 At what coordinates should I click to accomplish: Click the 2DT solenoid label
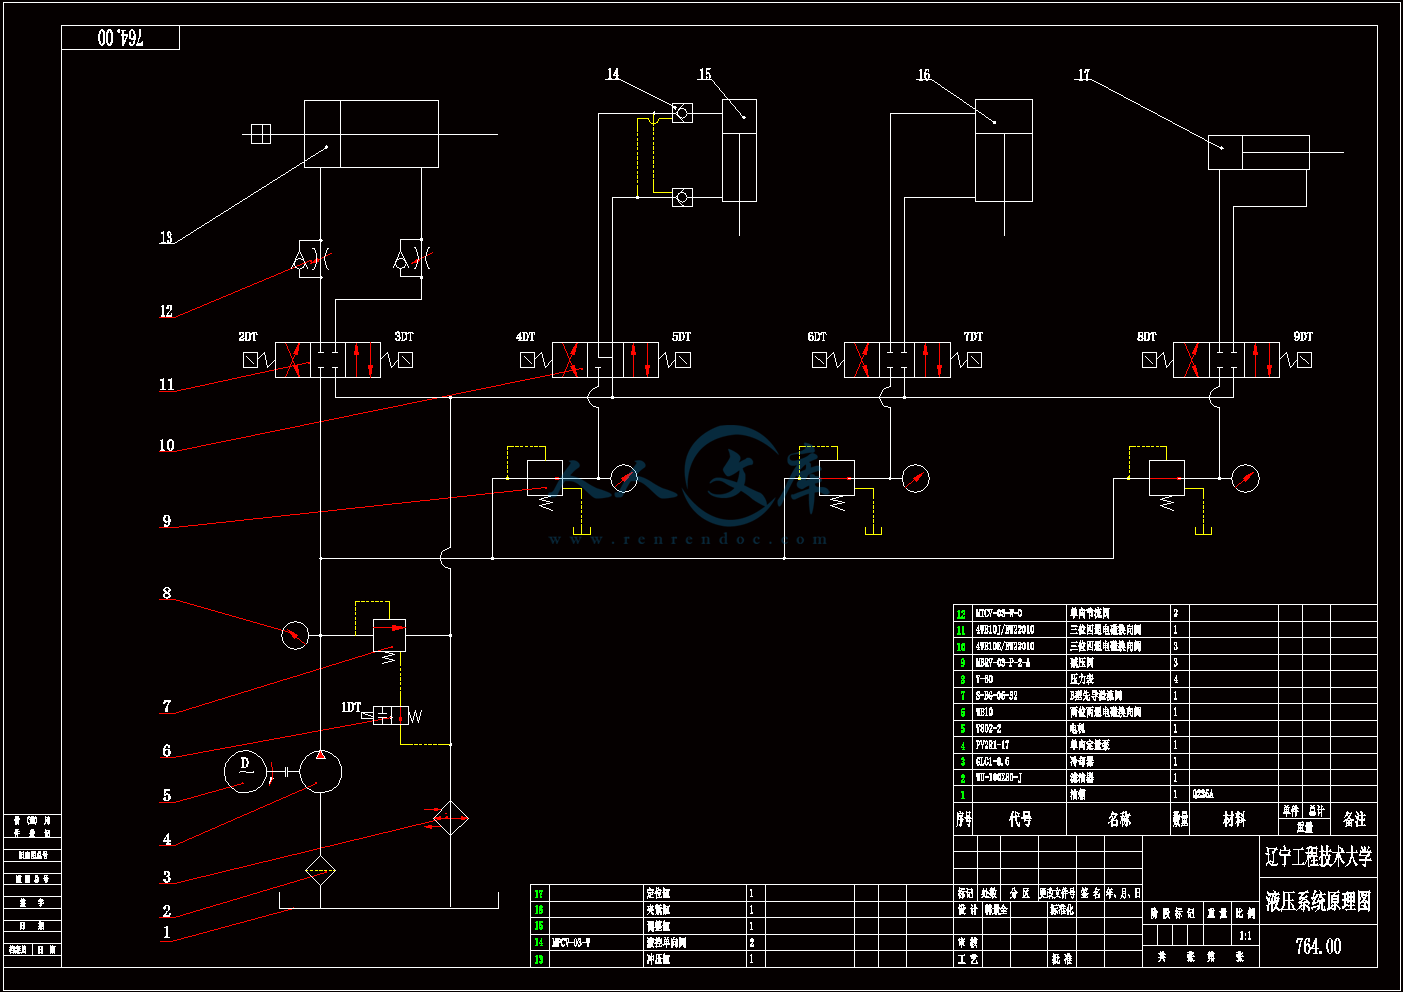[x=248, y=337]
